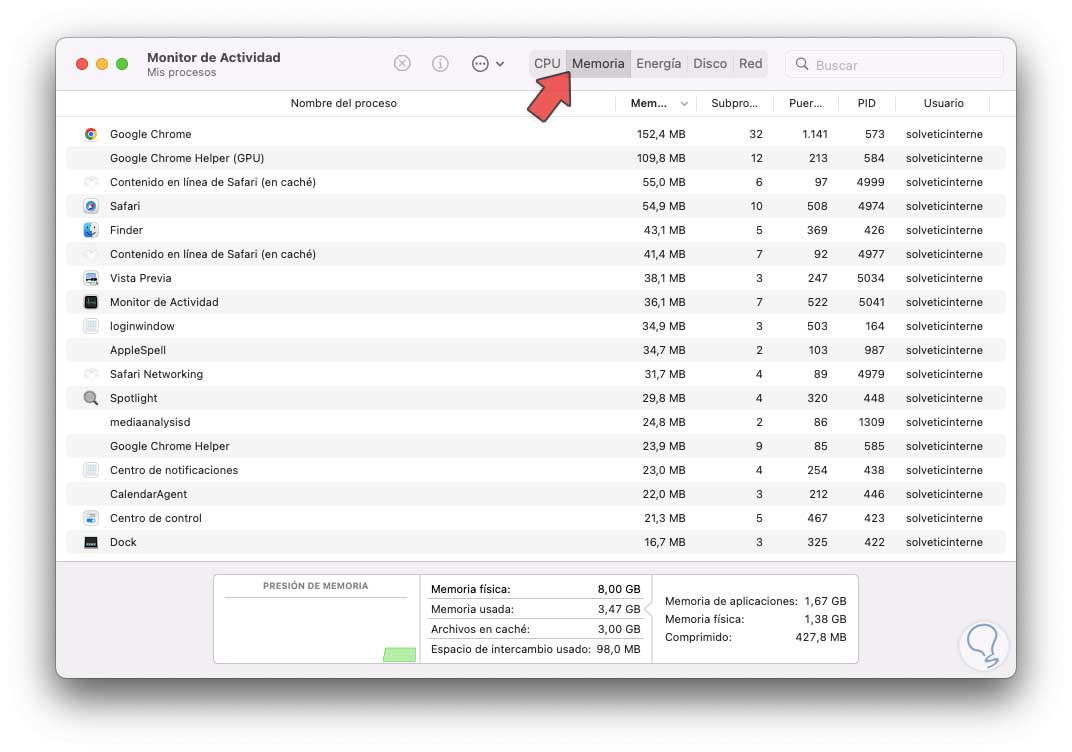
Task: Click the Finder process name
Action: click(126, 230)
